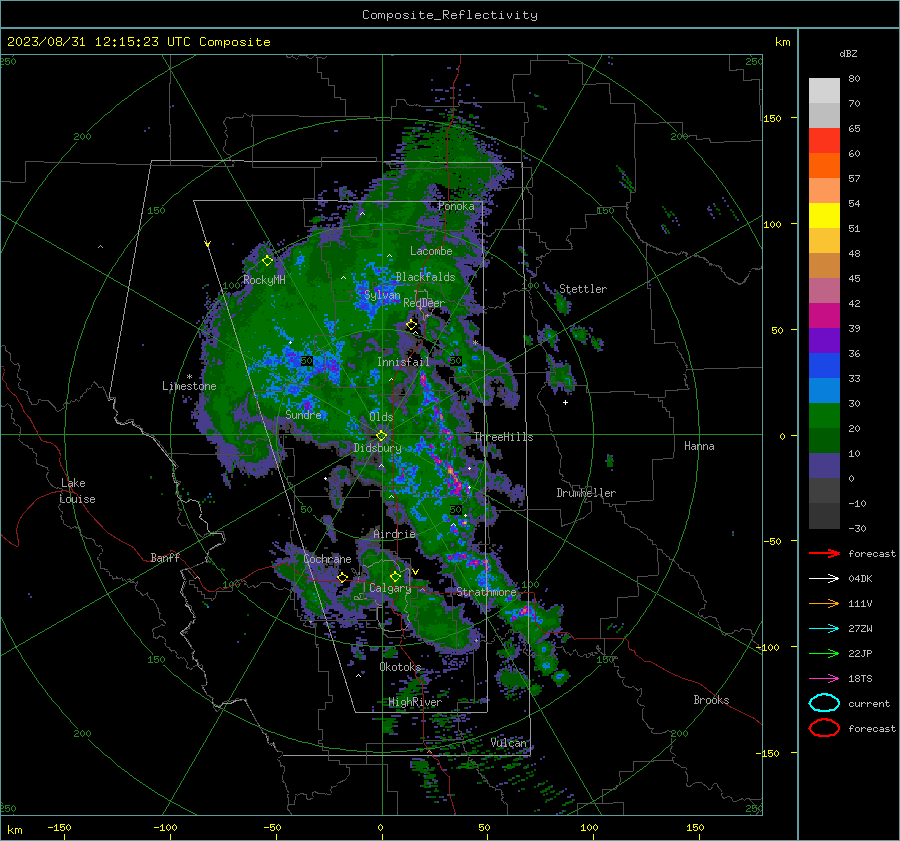Click the magenta 18TS arrow legend icon

[x=824, y=679]
